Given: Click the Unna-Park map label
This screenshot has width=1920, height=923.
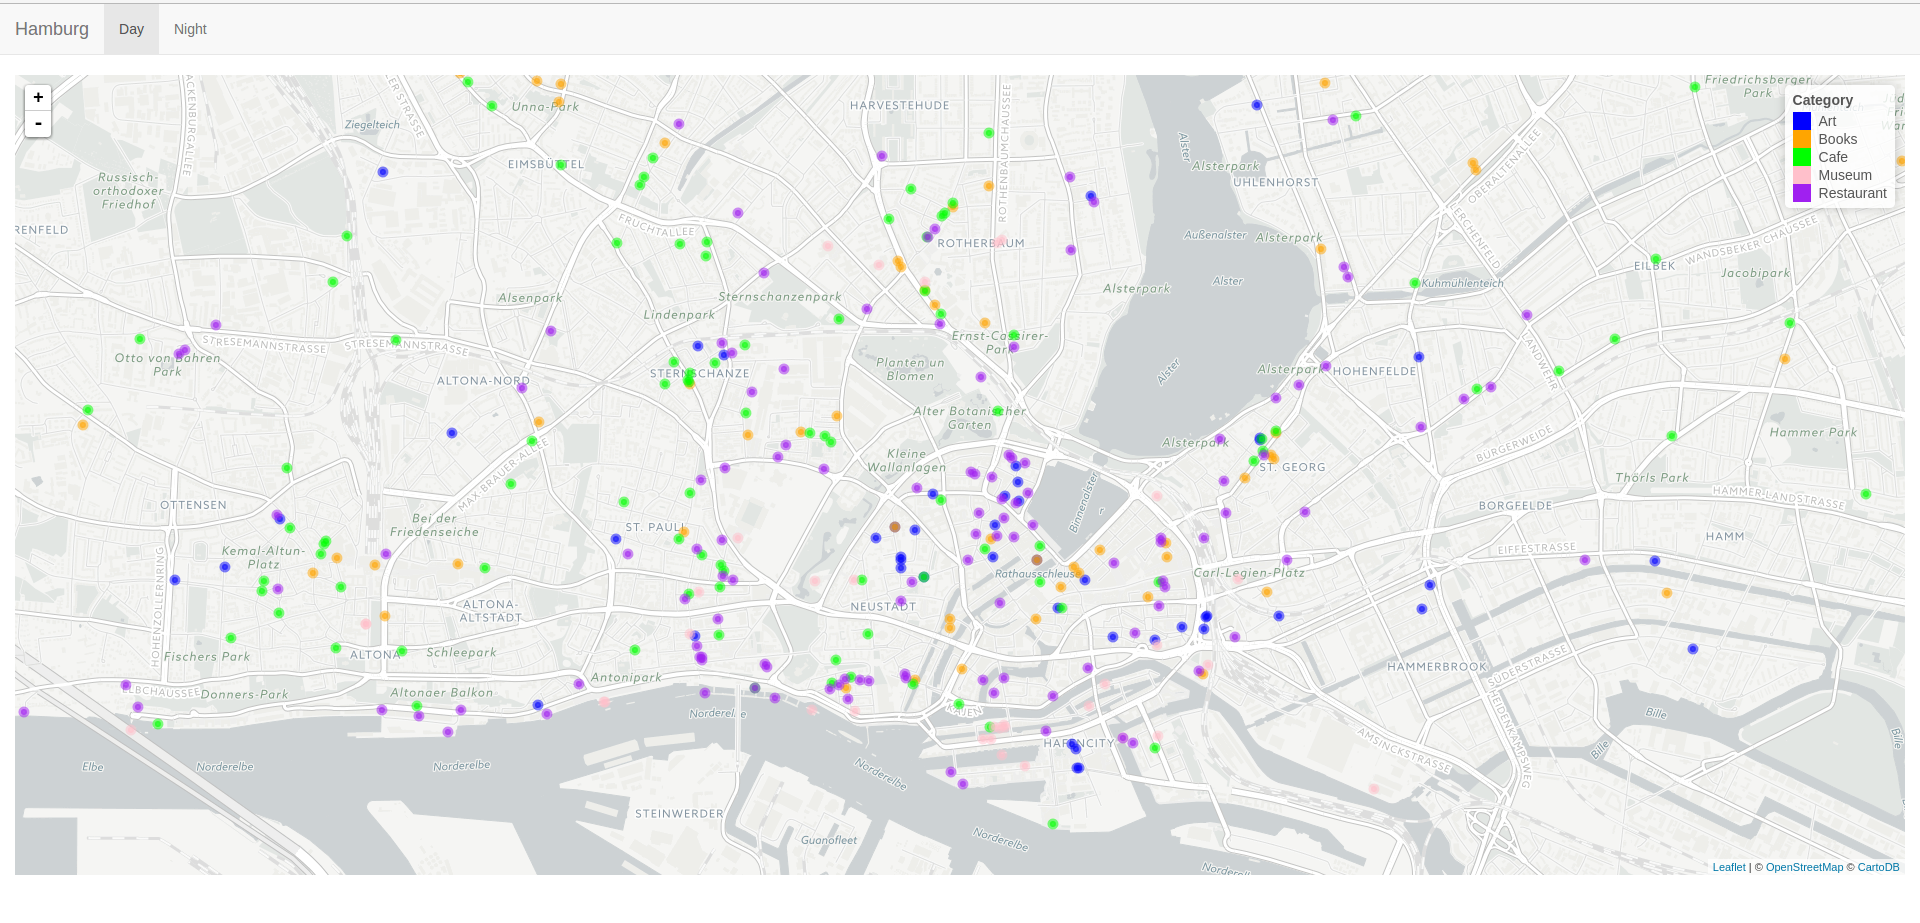Looking at the screenshot, I should [x=545, y=107].
